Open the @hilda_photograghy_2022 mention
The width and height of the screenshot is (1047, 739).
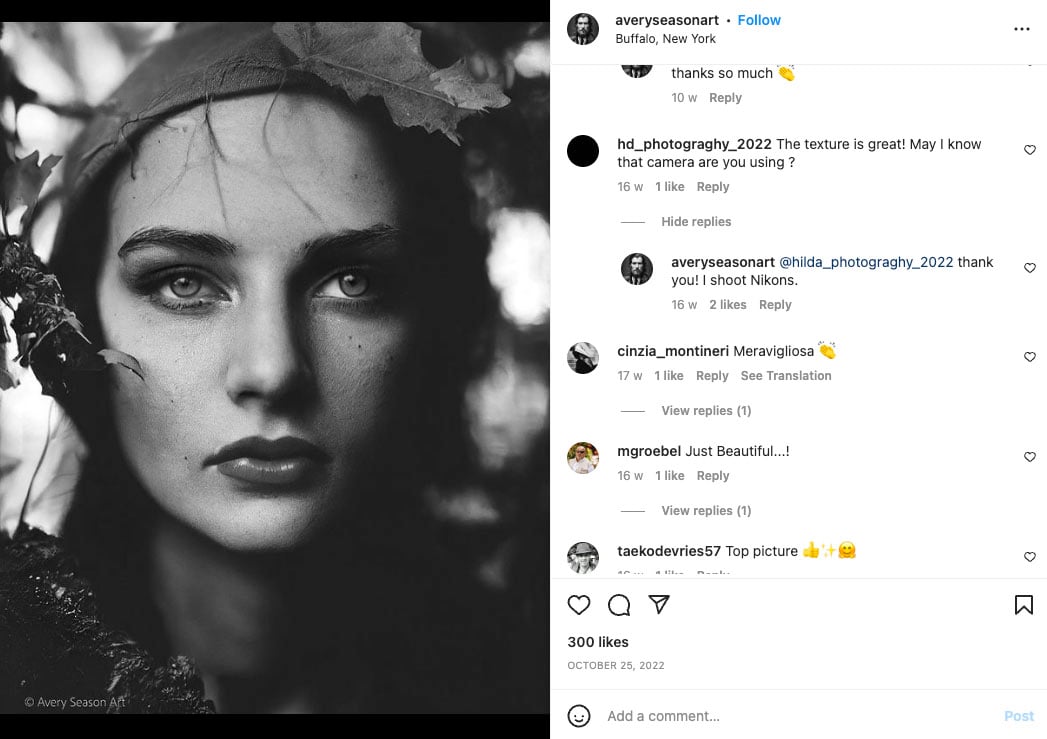click(866, 262)
